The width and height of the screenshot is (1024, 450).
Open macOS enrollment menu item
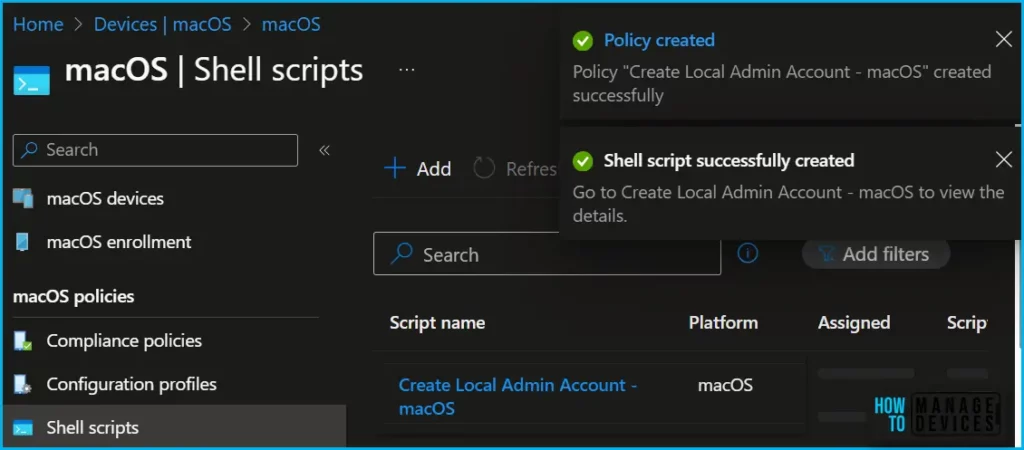pyautogui.click(x=119, y=242)
